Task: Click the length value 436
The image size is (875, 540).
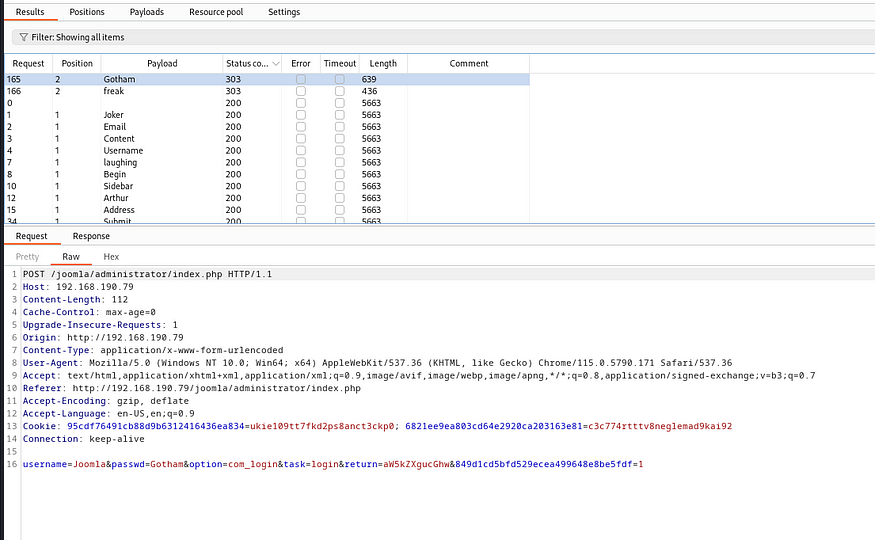Action: [369, 91]
